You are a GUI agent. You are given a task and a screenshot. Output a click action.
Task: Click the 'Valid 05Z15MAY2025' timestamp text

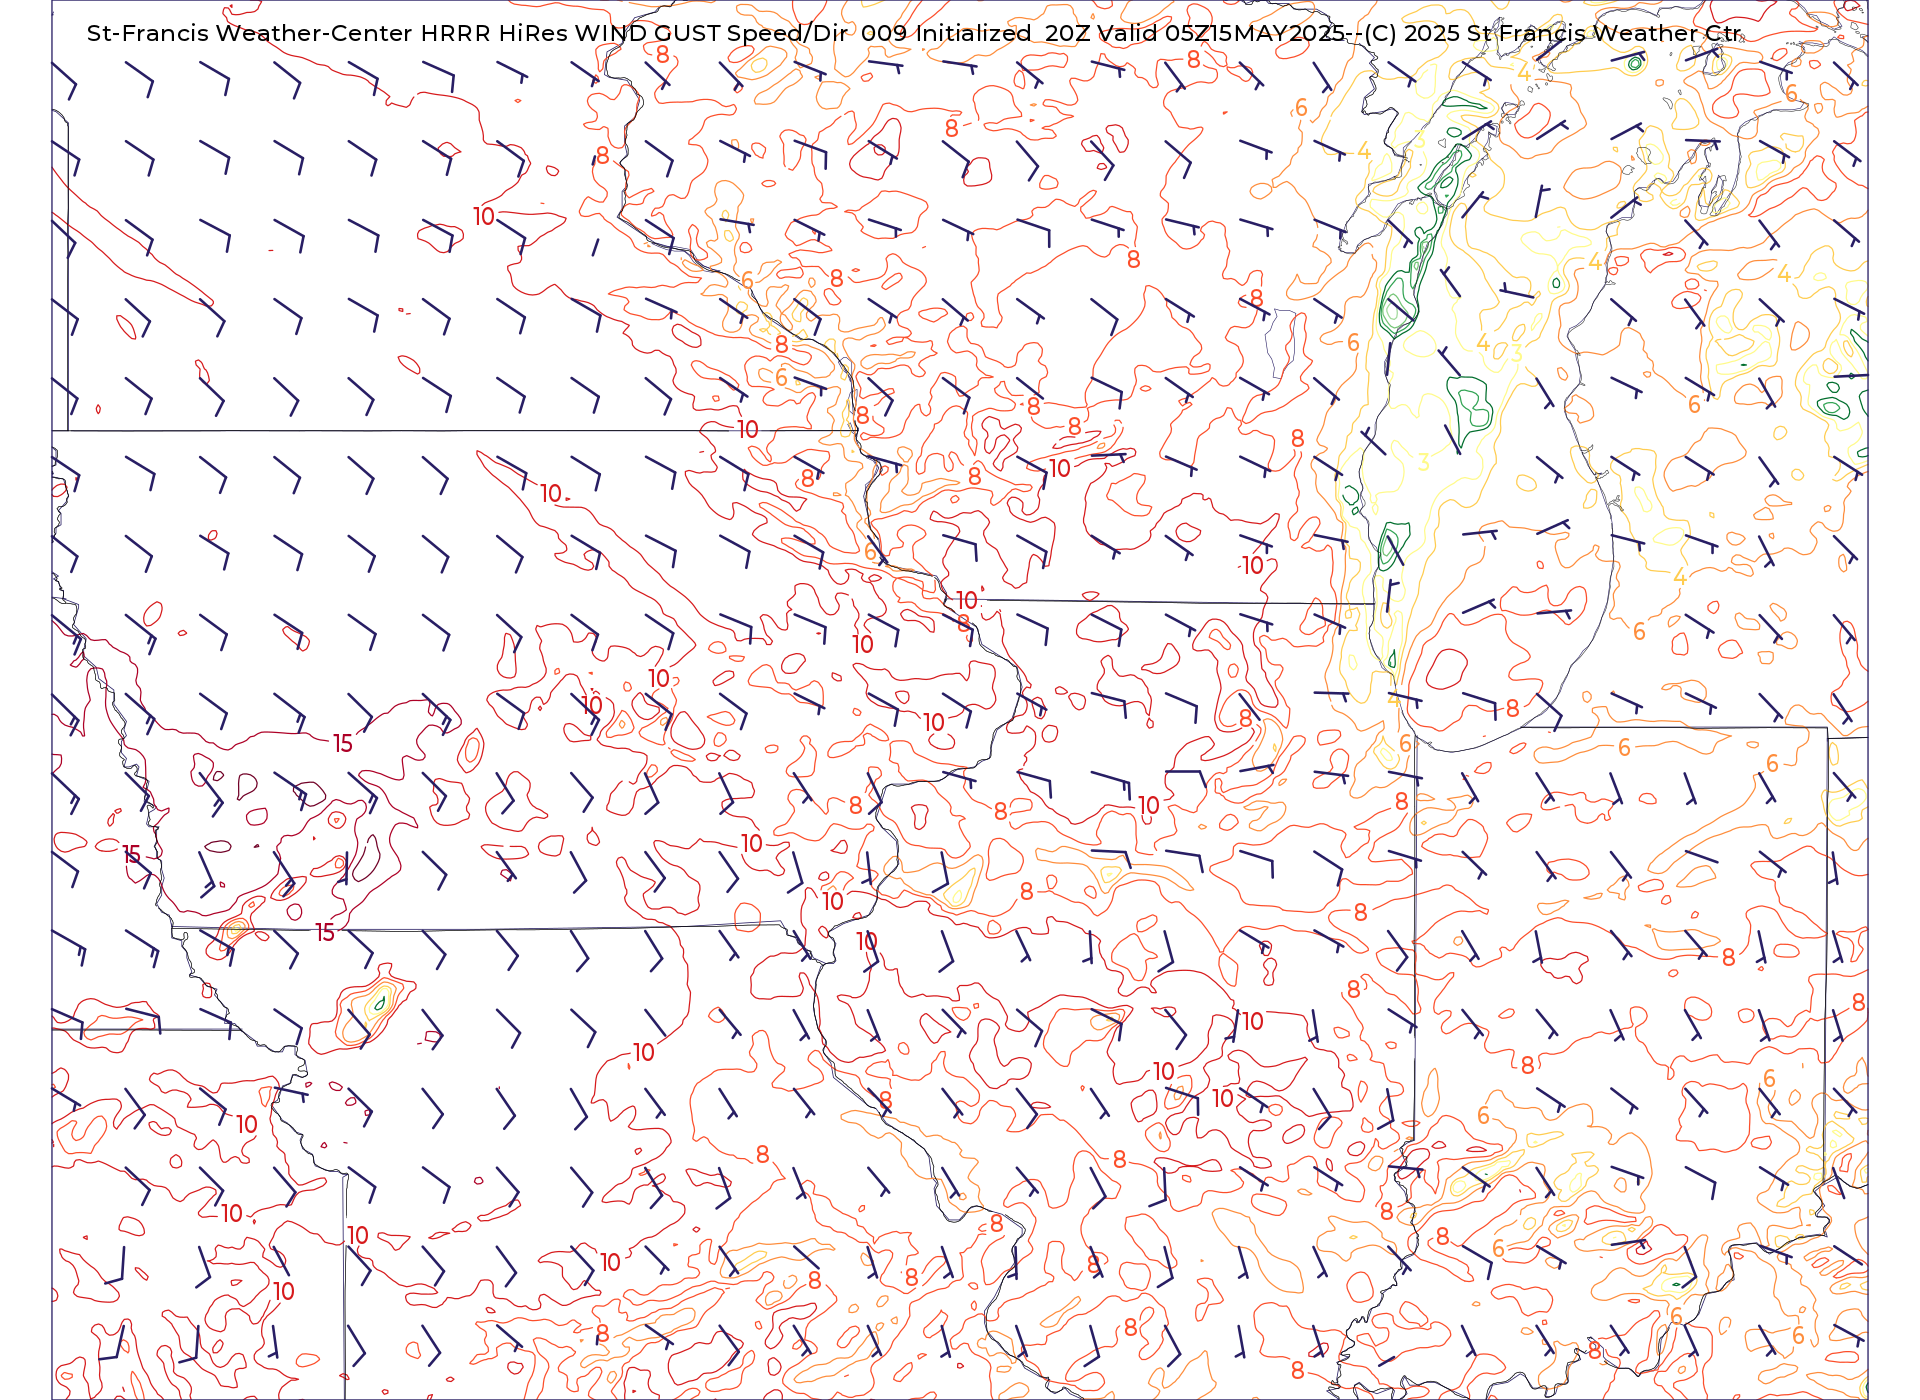tap(1221, 33)
